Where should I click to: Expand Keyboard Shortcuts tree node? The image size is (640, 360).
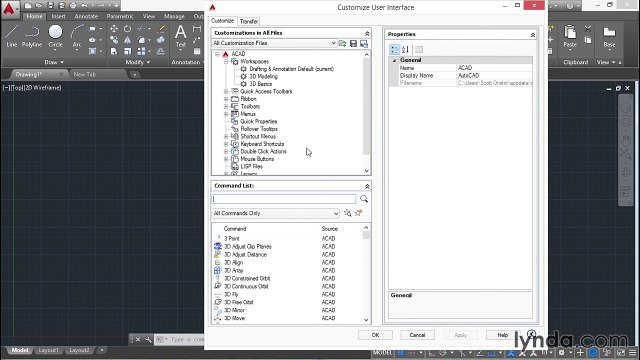pos(226,144)
